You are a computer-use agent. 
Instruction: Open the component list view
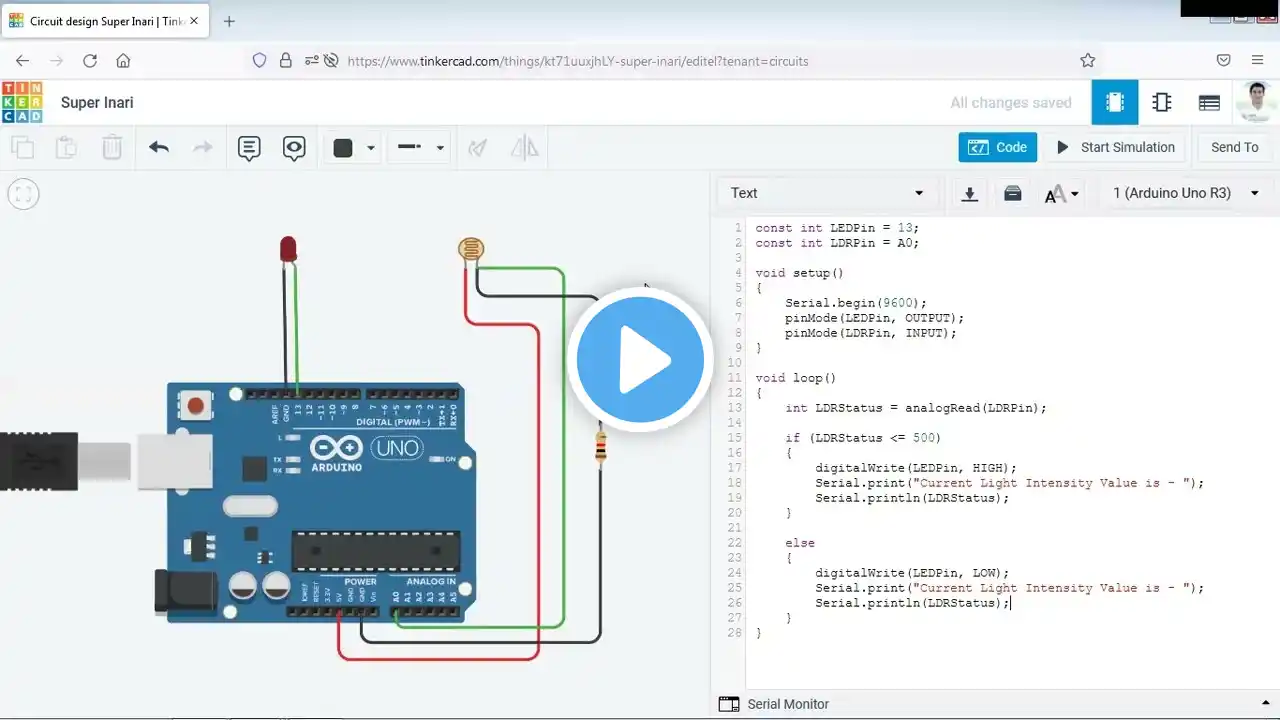click(1209, 102)
